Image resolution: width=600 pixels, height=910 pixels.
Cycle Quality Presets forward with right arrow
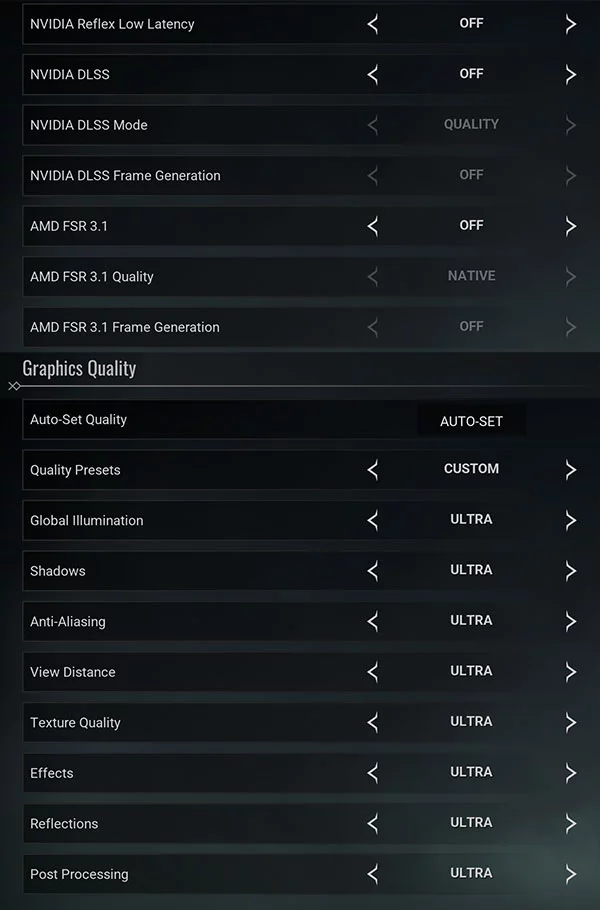click(x=571, y=469)
